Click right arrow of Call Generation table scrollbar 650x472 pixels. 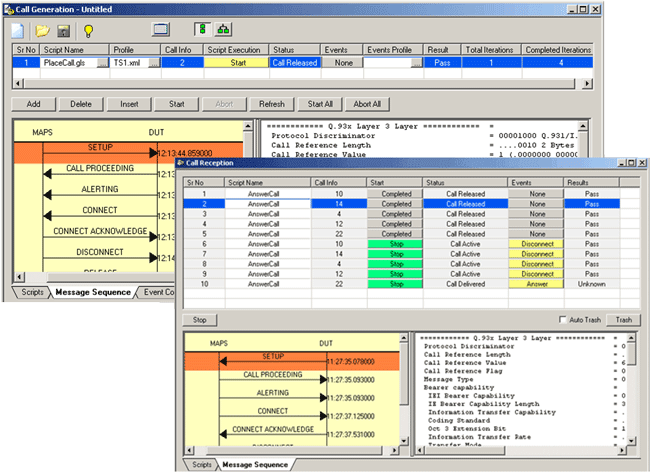(x=586, y=83)
